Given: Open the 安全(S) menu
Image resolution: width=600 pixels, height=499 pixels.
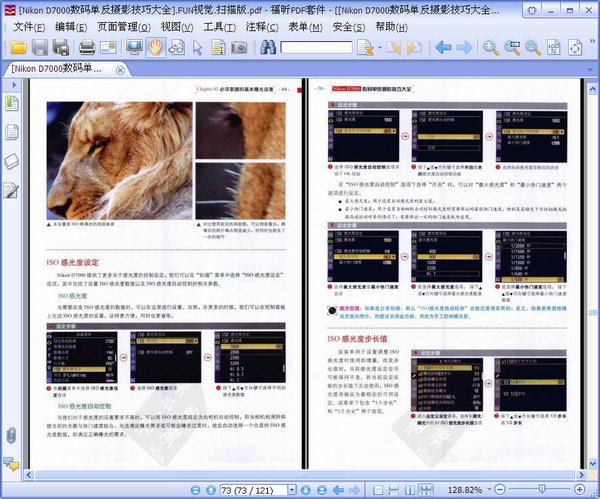Looking at the screenshot, I should point(349,27).
